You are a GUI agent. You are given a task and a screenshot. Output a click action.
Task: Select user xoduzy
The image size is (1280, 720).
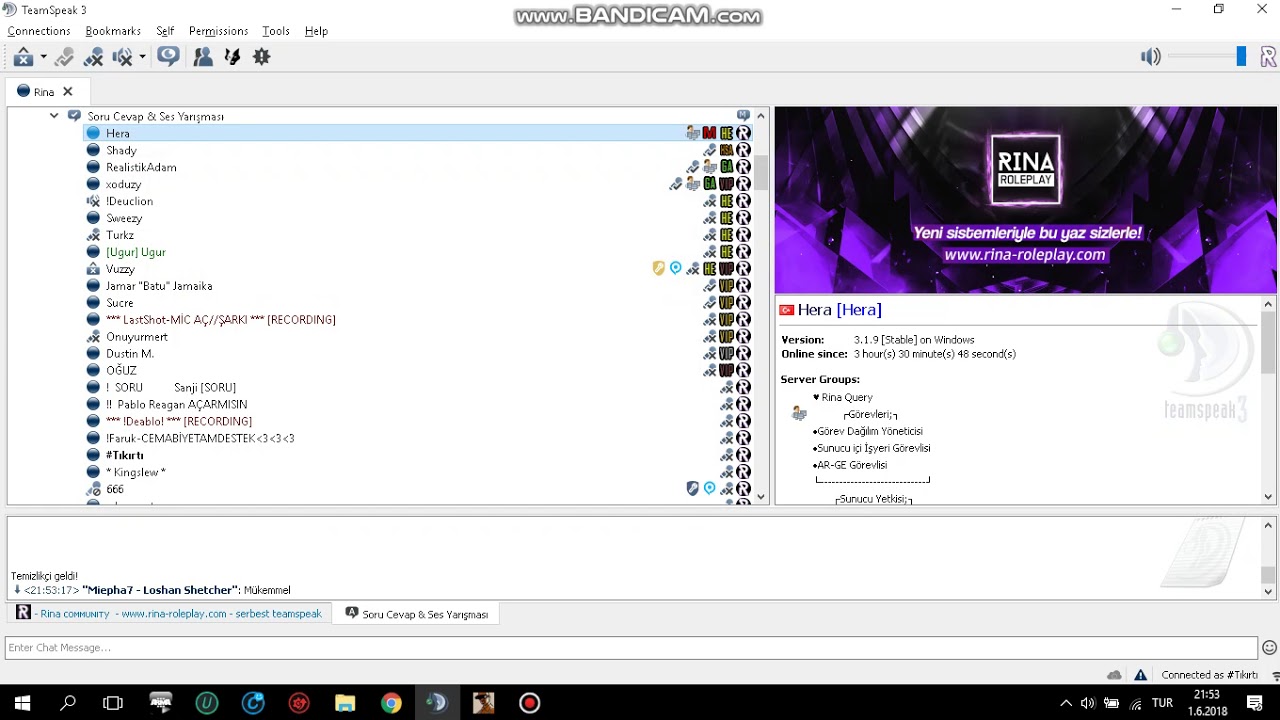(x=123, y=184)
